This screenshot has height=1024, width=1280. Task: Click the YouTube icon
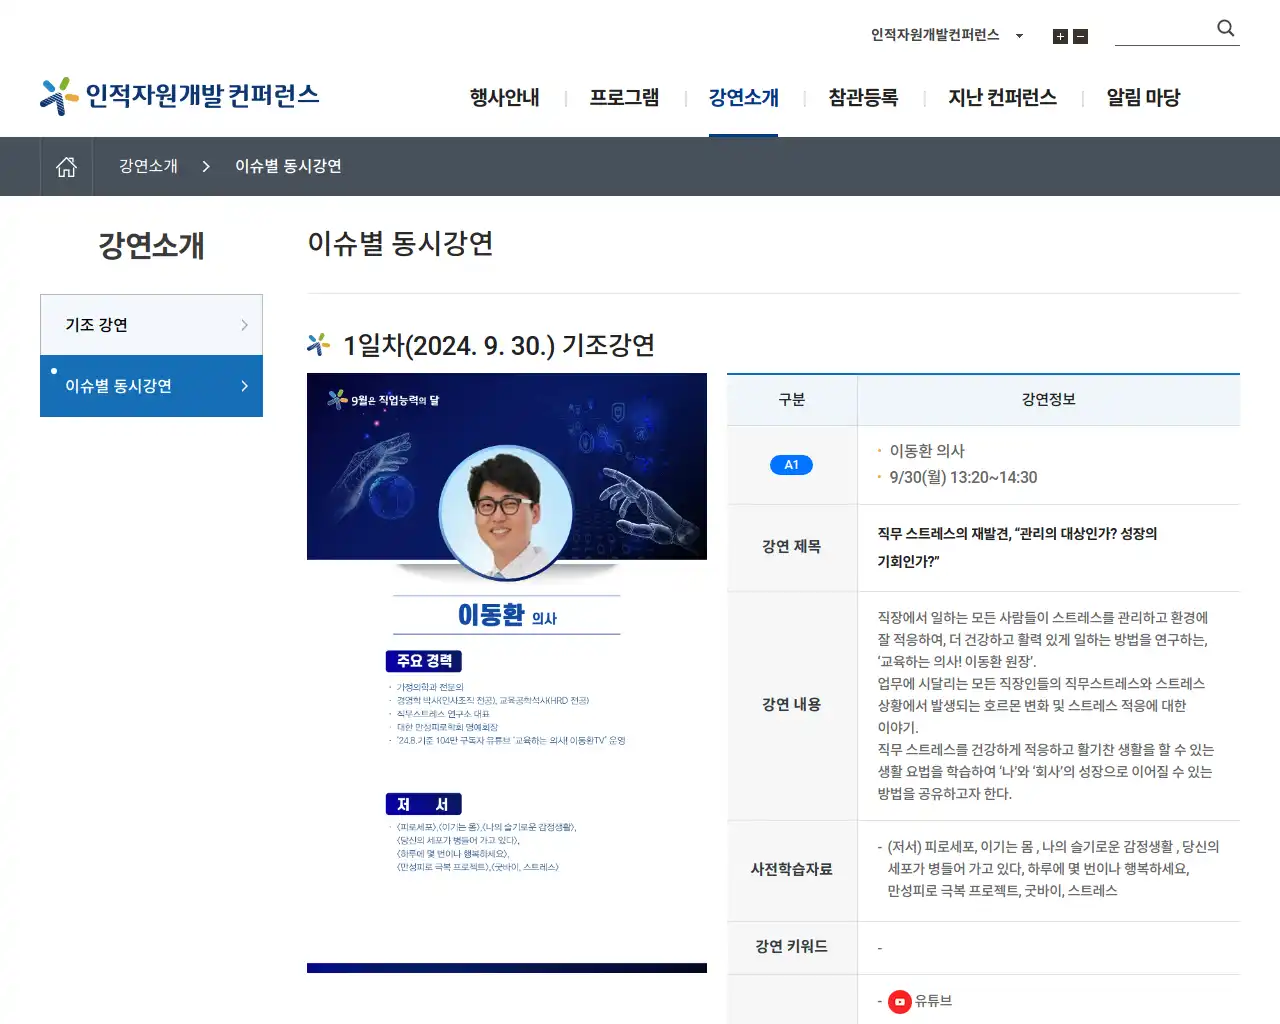(900, 1001)
